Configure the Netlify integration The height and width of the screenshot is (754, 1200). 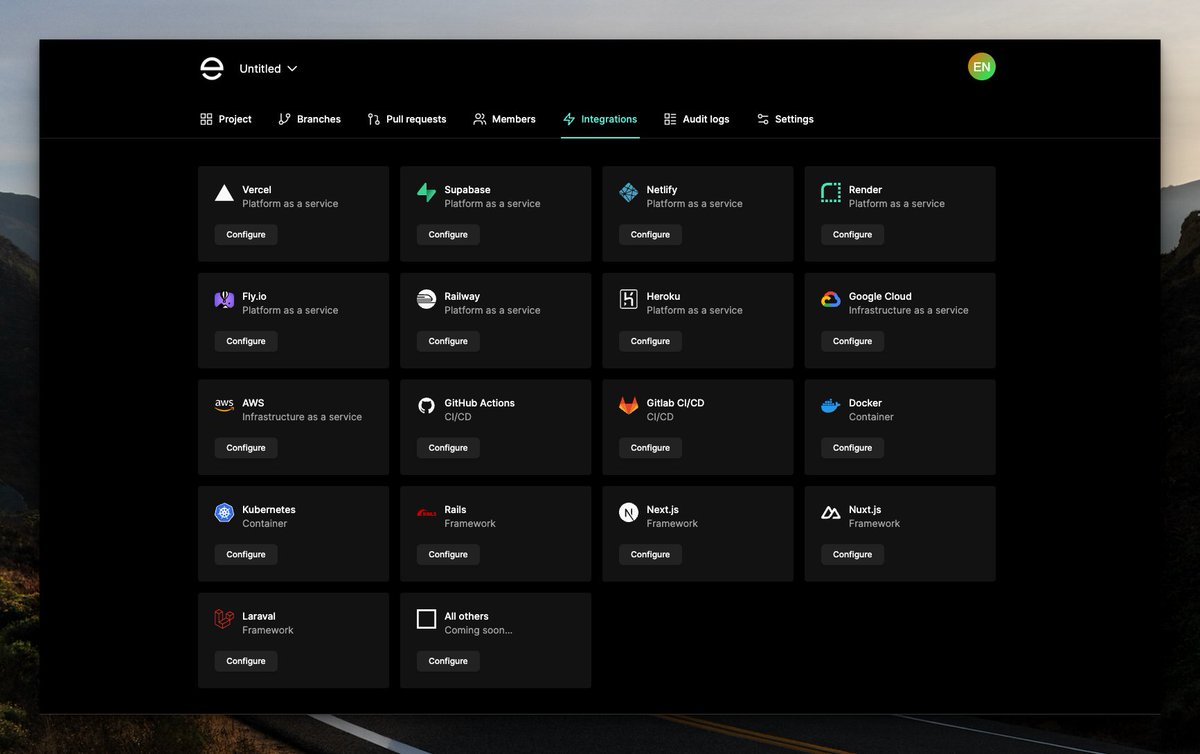point(650,235)
